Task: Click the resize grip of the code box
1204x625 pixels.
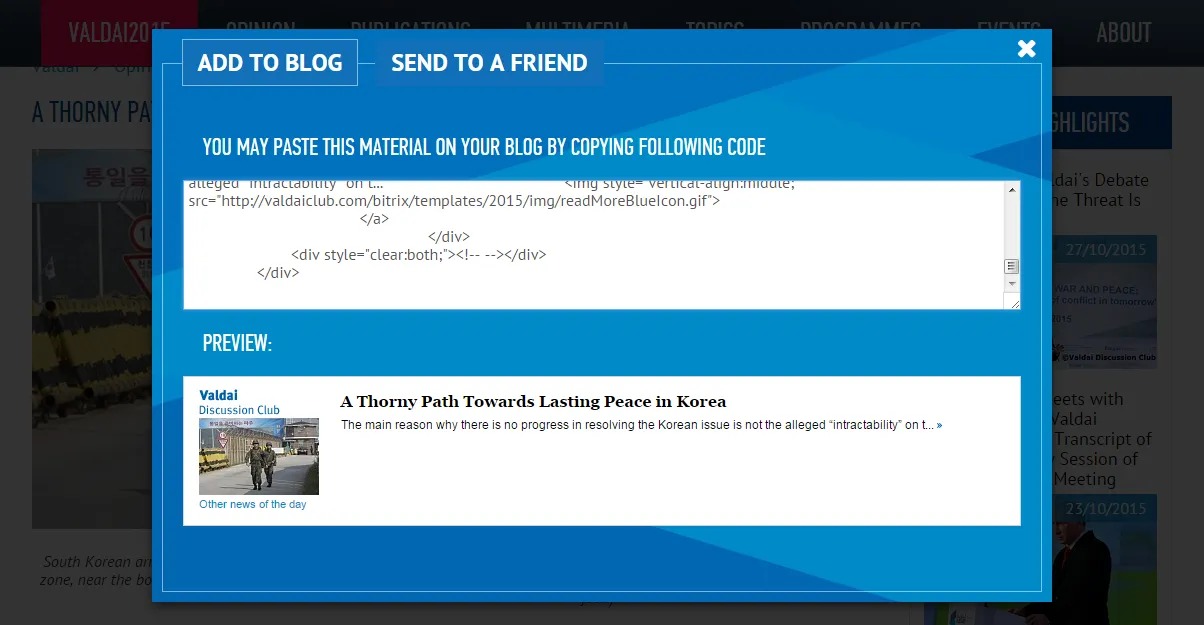Action: (x=1013, y=302)
